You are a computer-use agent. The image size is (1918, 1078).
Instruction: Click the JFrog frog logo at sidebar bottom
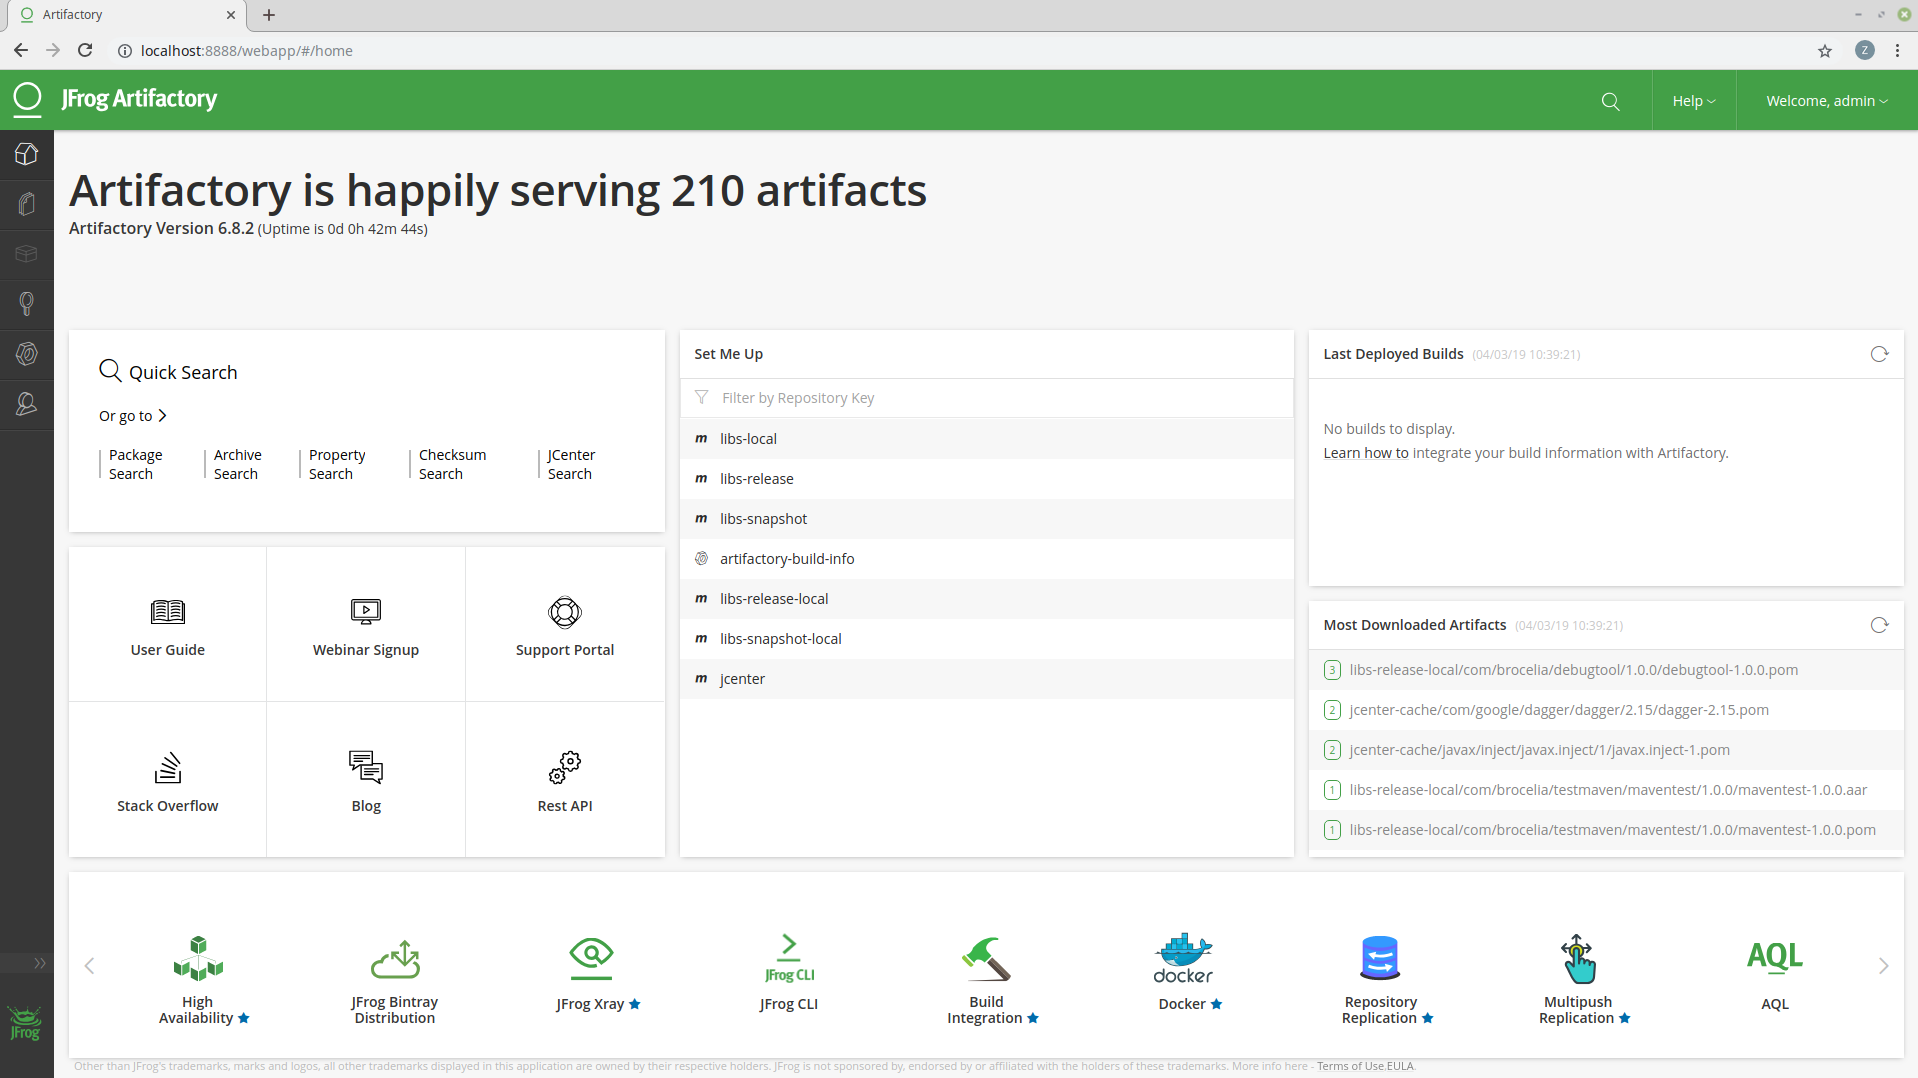click(x=26, y=1024)
